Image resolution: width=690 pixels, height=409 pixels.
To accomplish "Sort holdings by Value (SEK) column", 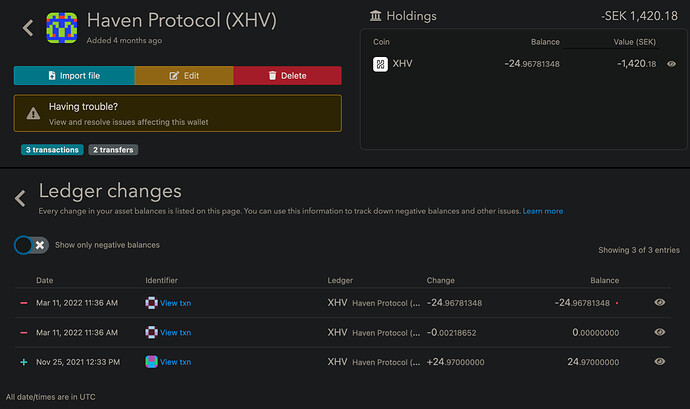I will [635, 42].
